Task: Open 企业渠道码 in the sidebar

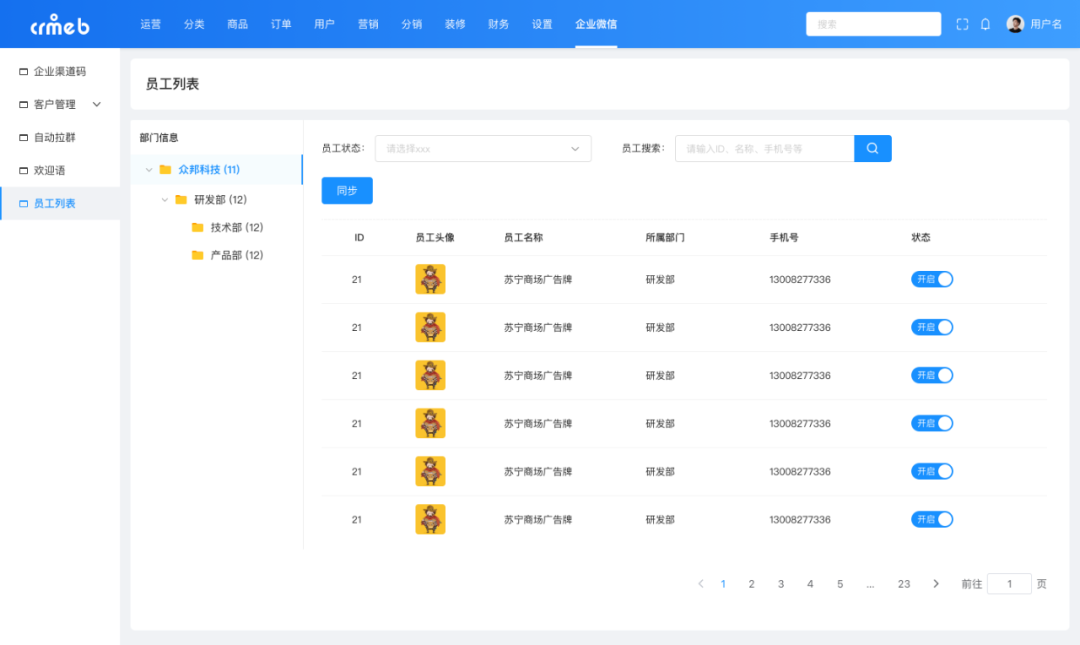Action: tap(60, 72)
